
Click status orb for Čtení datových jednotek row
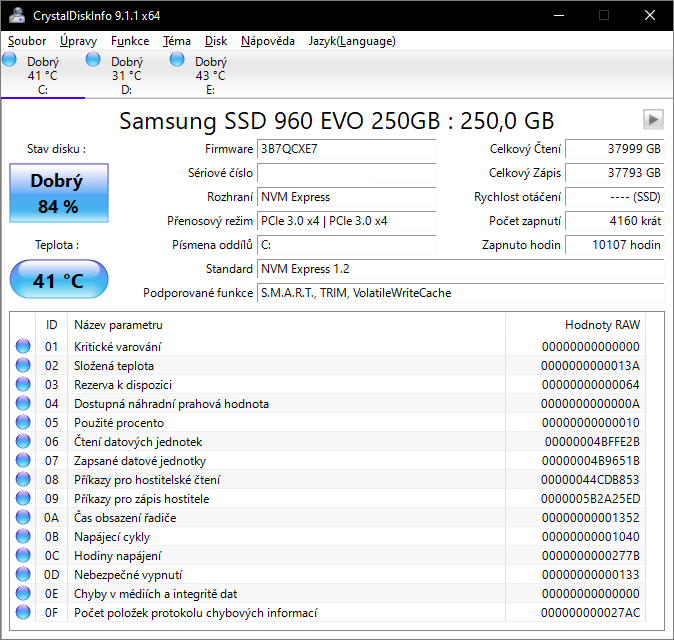point(23,441)
